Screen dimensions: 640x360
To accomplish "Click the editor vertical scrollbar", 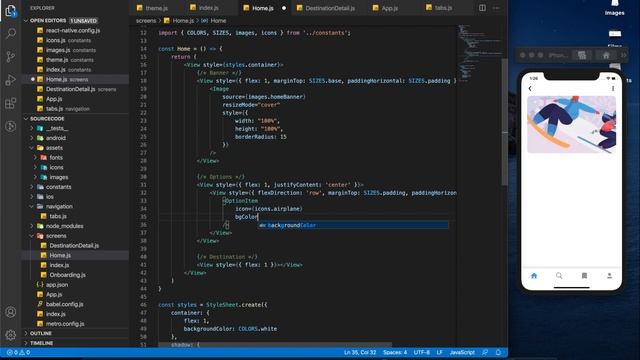I will click(504, 122).
